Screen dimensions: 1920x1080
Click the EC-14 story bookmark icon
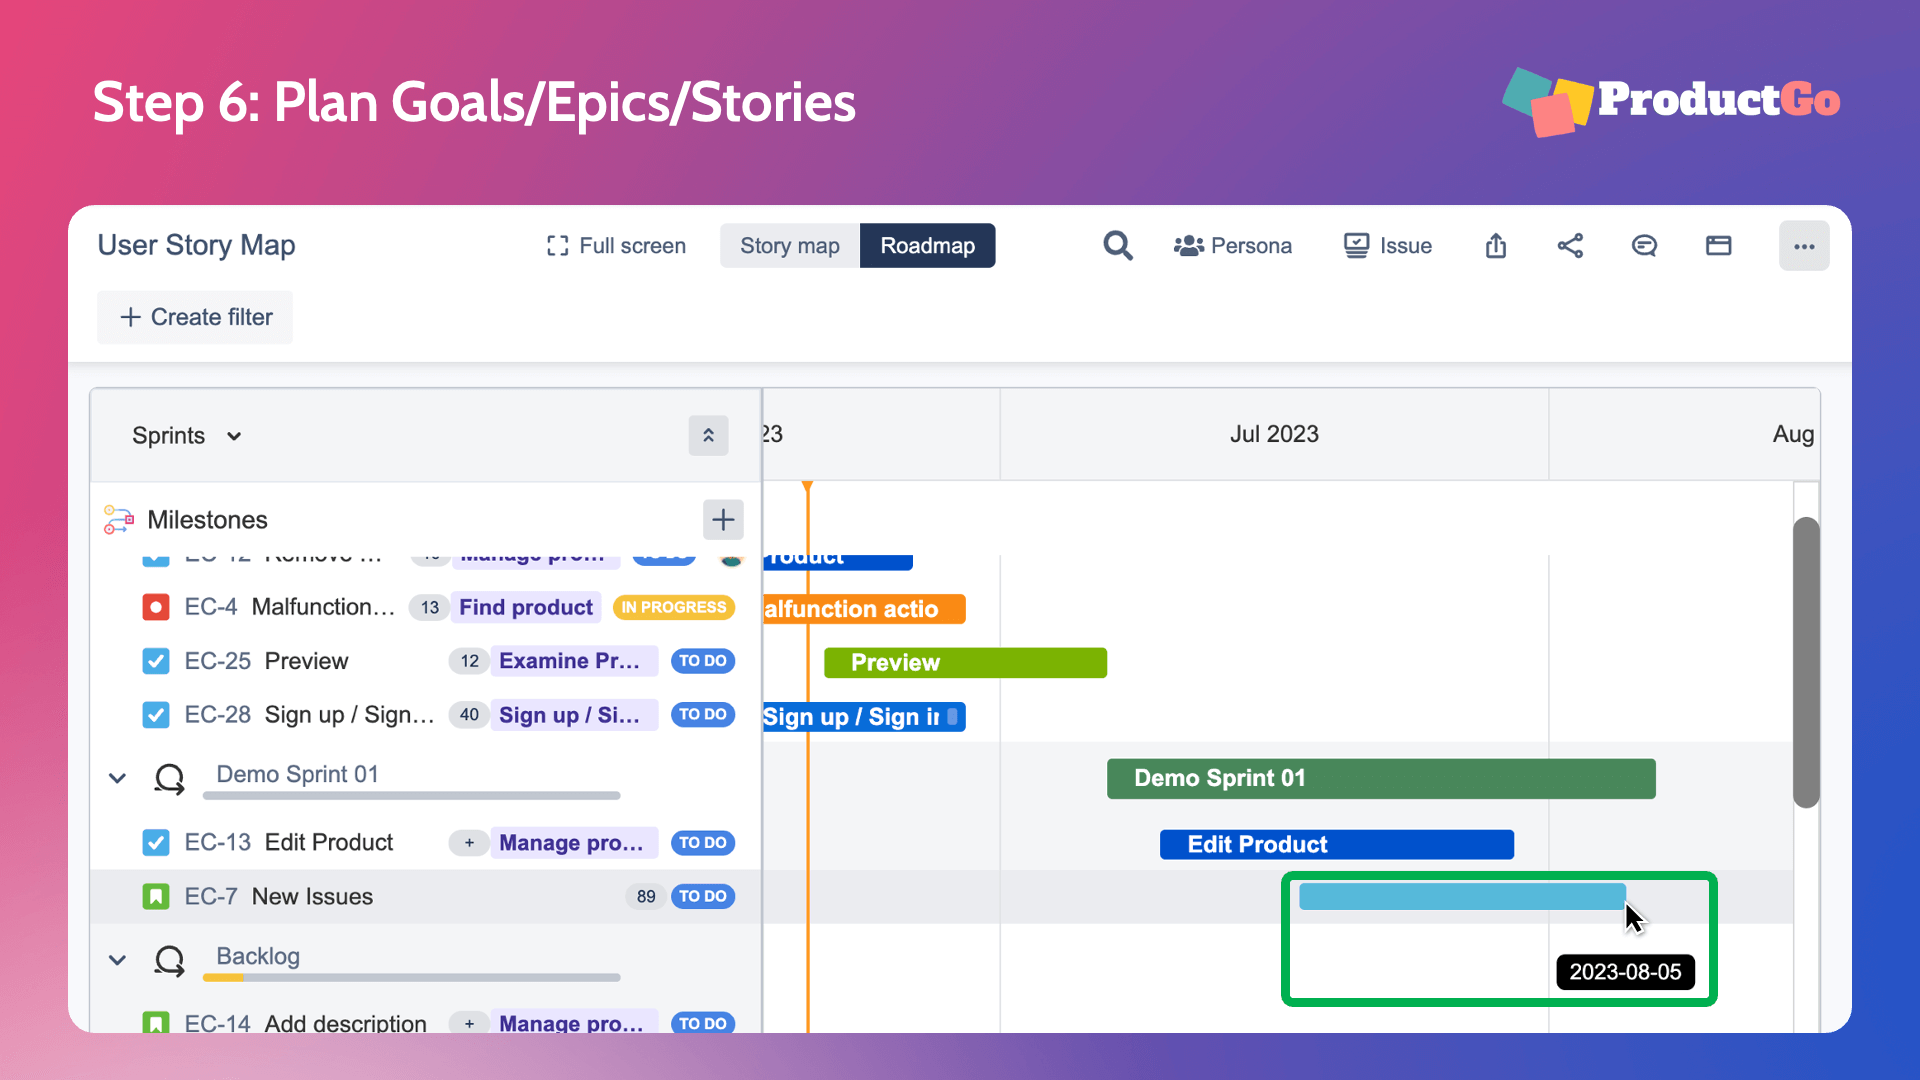155,1022
